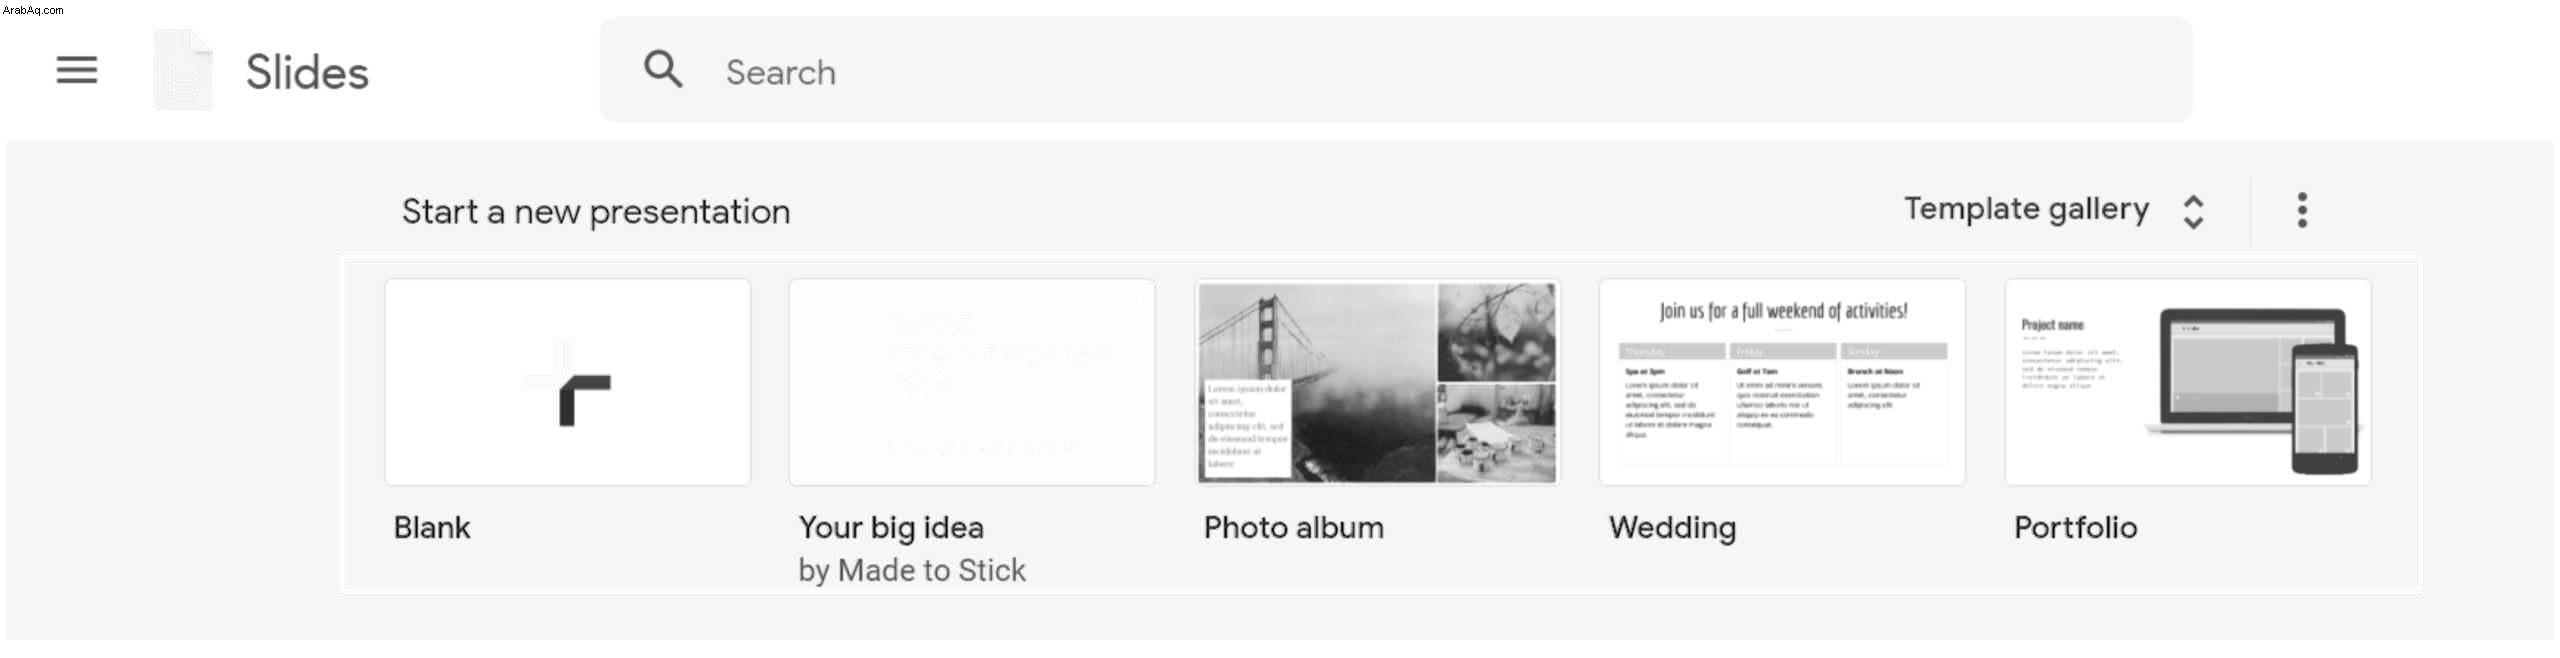Click the Slides app title text
The width and height of the screenshot is (2560, 658).
(307, 72)
